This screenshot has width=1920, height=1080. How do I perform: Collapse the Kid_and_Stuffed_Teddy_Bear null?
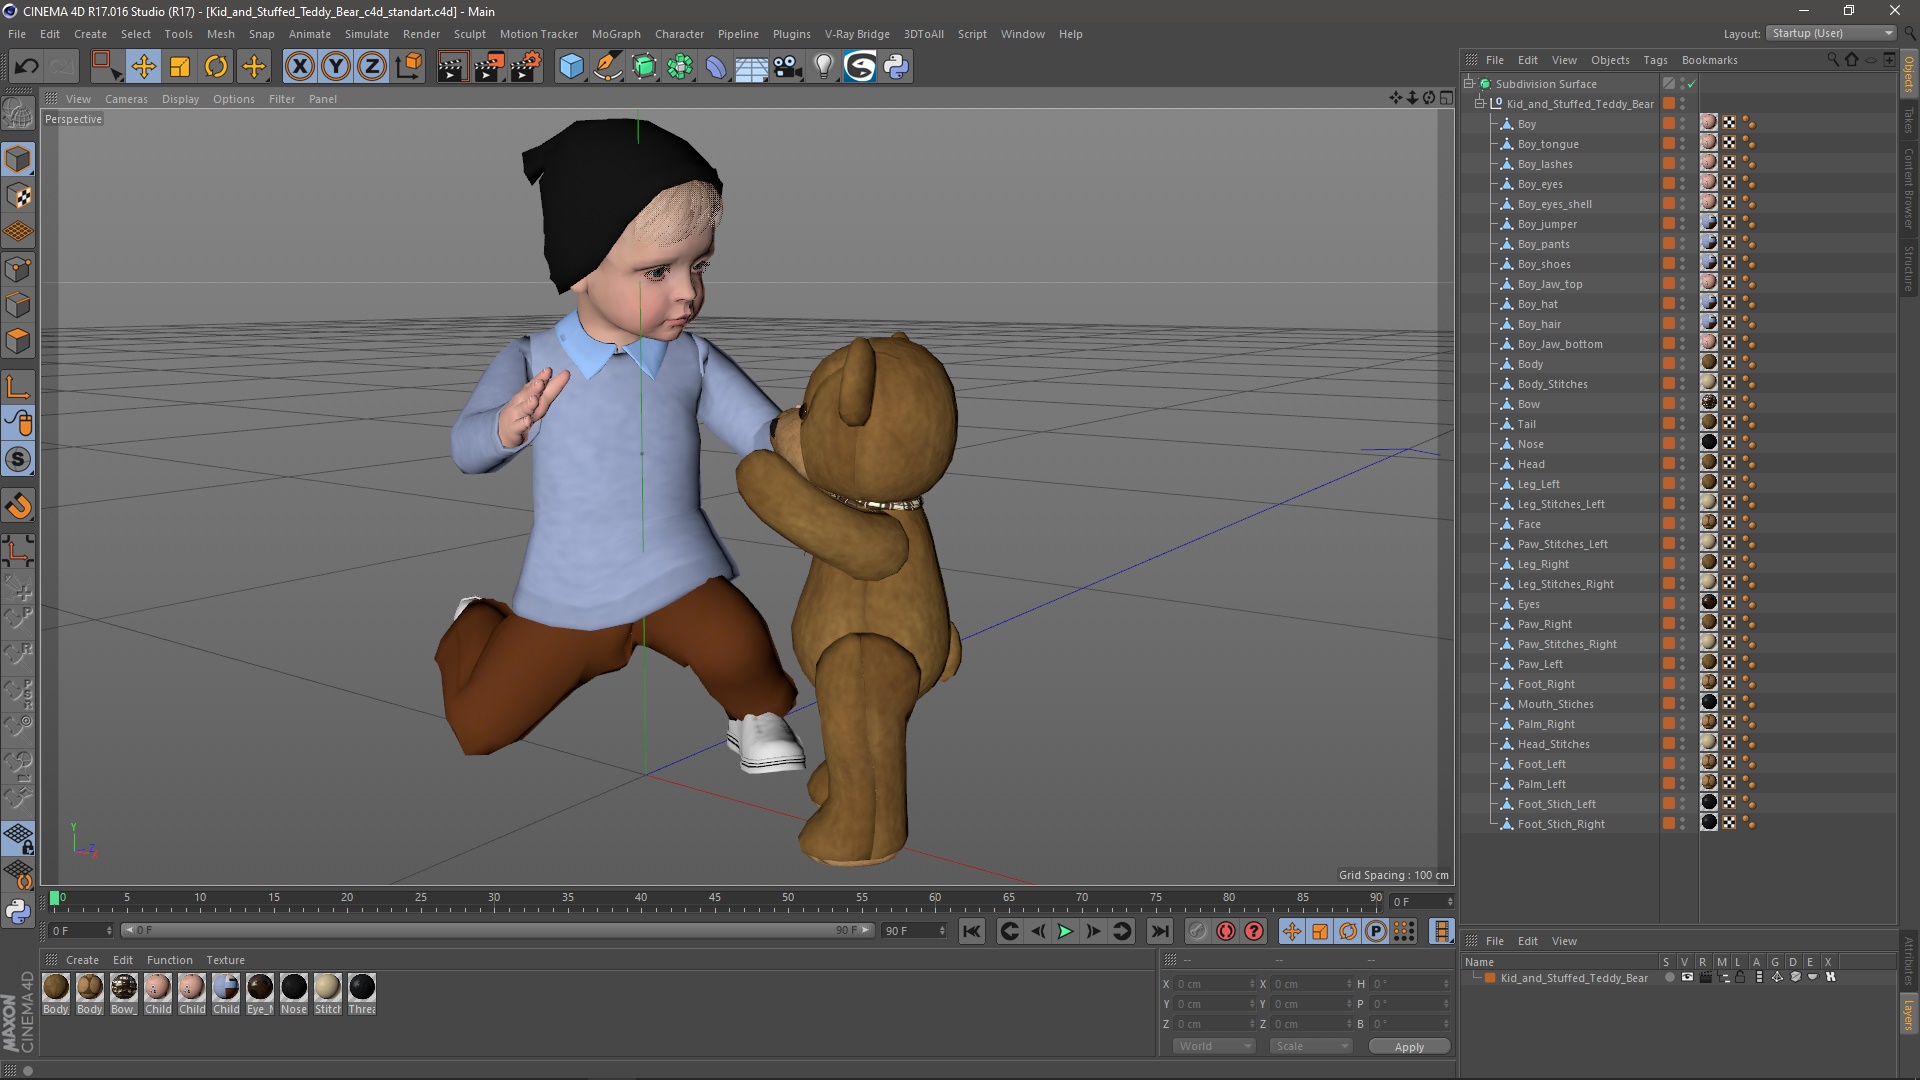1480,104
